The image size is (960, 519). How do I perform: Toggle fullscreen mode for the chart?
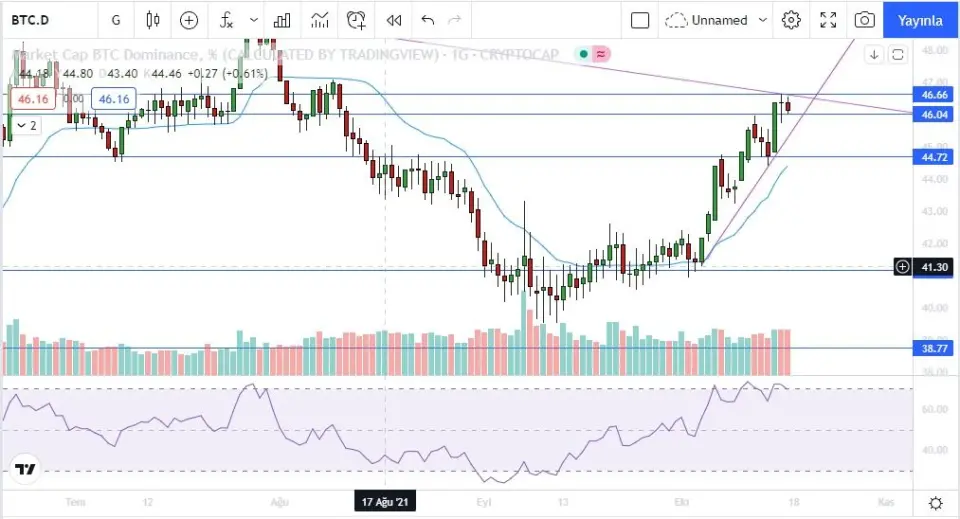[x=828, y=20]
